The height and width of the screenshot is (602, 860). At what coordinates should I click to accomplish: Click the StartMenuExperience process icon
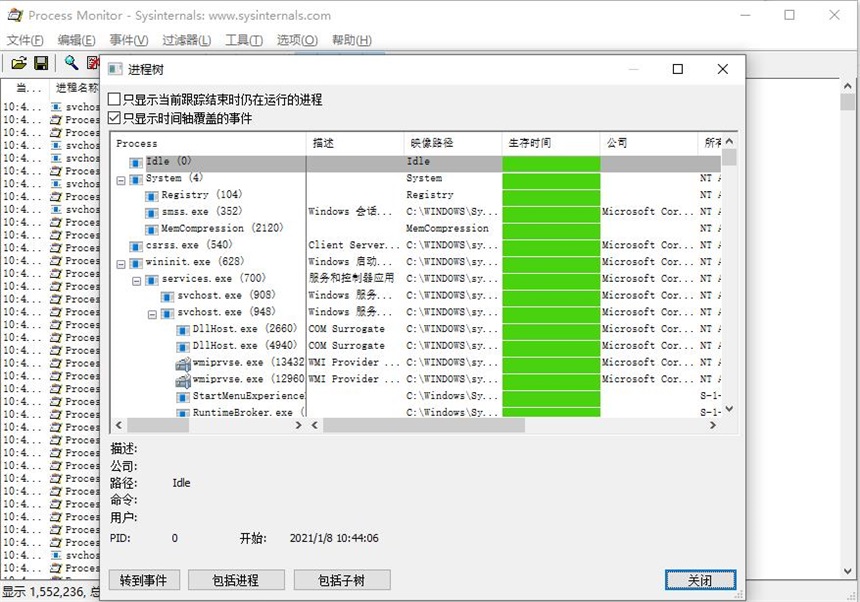[183, 397]
